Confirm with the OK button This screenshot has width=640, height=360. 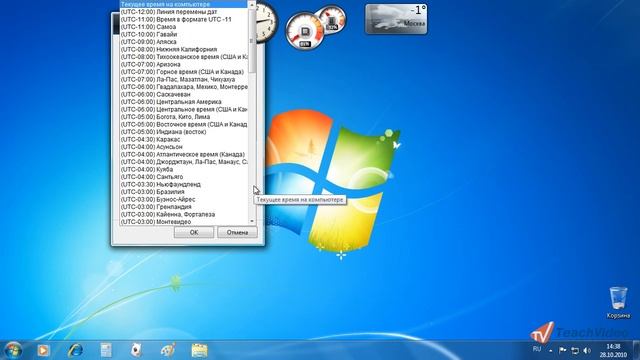pyautogui.click(x=194, y=232)
